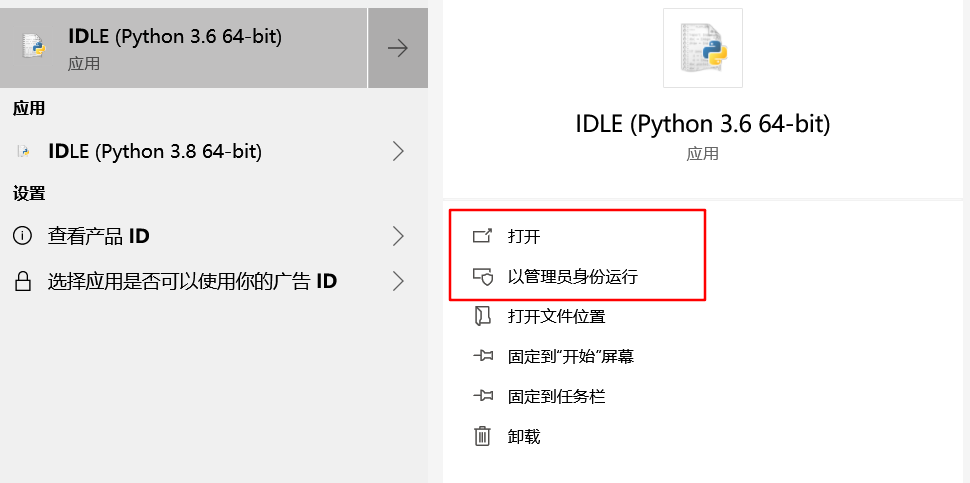The width and height of the screenshot is (970, 483).
Task: Click the 打开 open icon
Action: [x=483, y=236]
